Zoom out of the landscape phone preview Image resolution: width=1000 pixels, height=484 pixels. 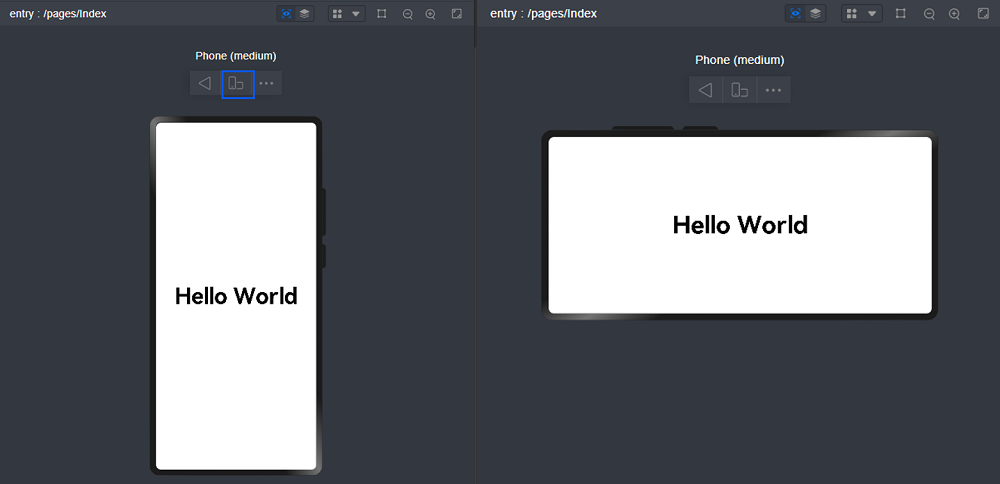(930, 14)
